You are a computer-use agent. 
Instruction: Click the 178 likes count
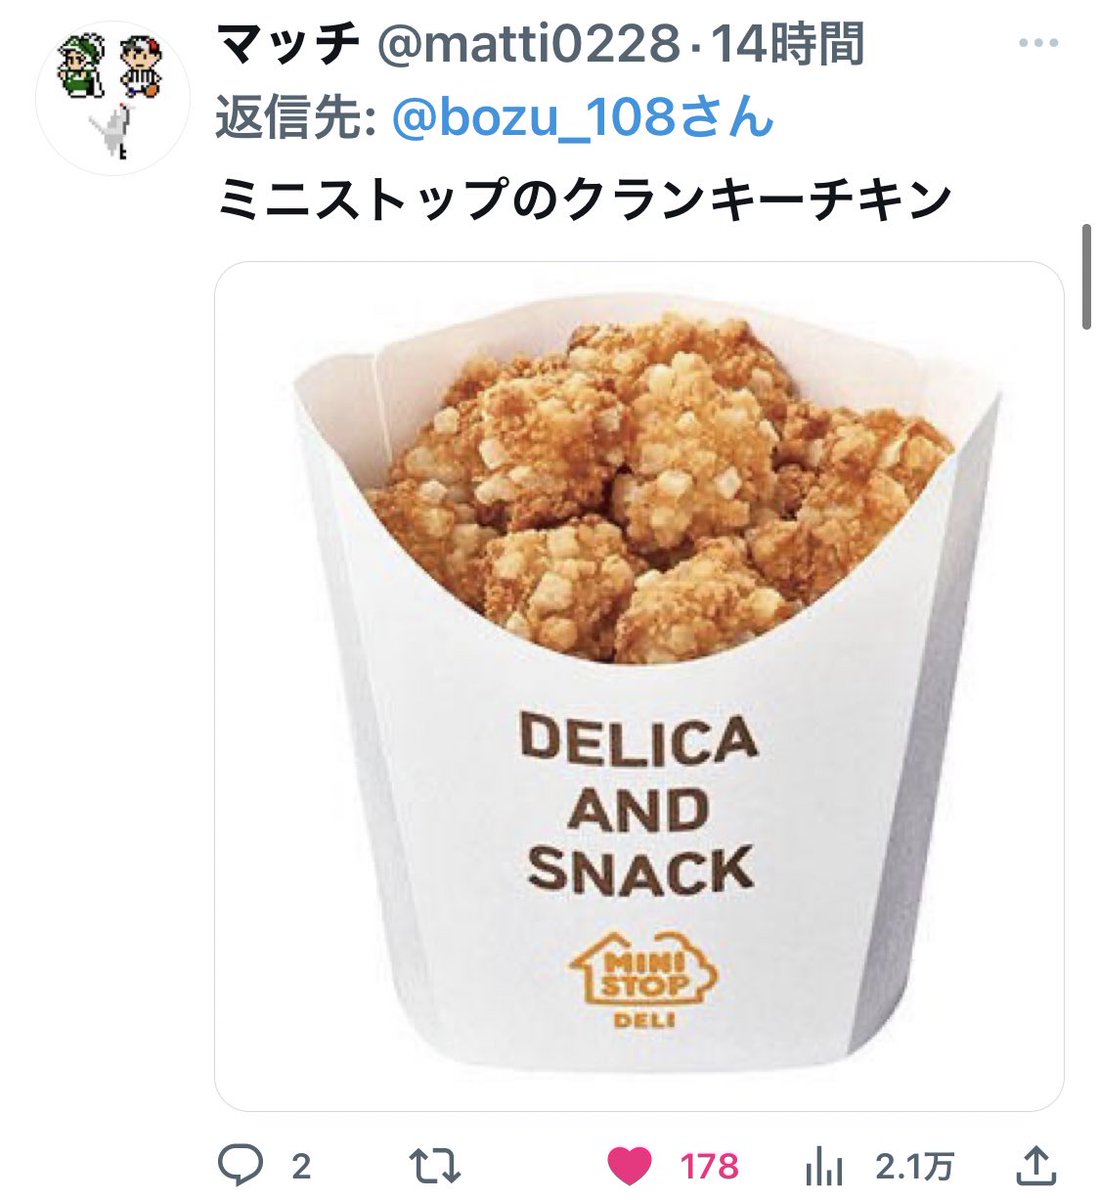pyautogui.click(x=709, y=1166)
